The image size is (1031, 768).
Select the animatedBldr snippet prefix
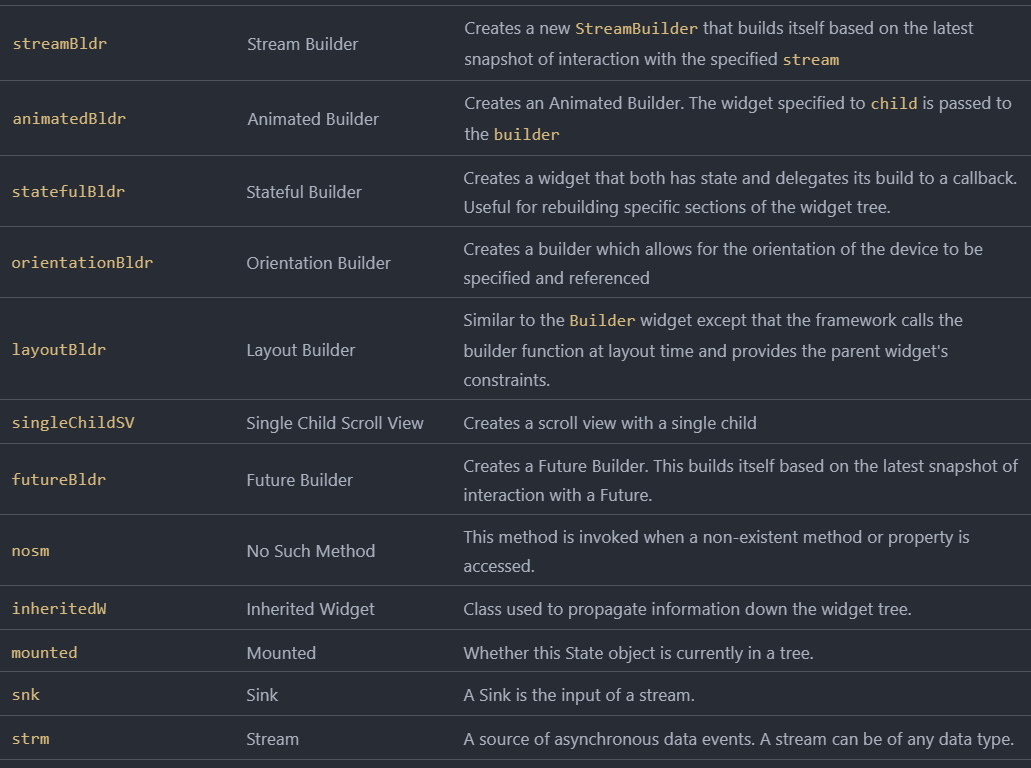pos(68,119)
